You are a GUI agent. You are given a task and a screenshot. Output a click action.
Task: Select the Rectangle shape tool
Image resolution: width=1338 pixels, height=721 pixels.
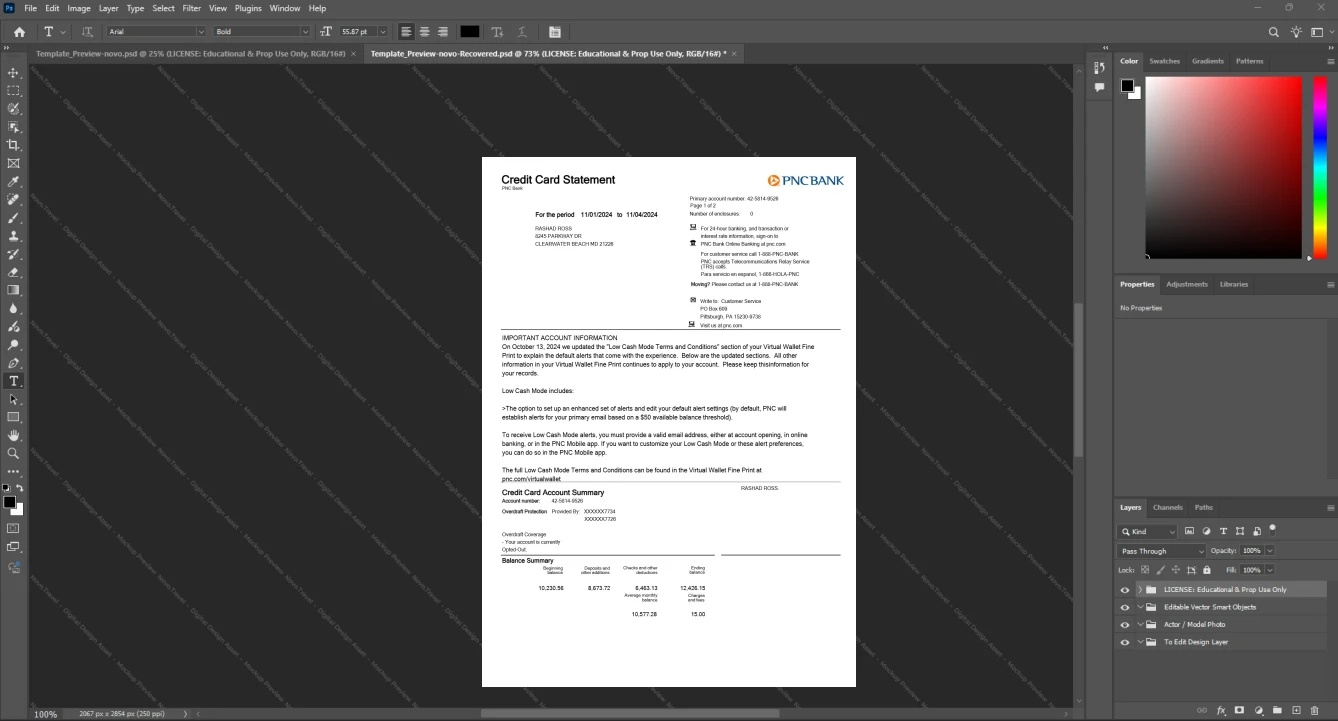(14, 417)
